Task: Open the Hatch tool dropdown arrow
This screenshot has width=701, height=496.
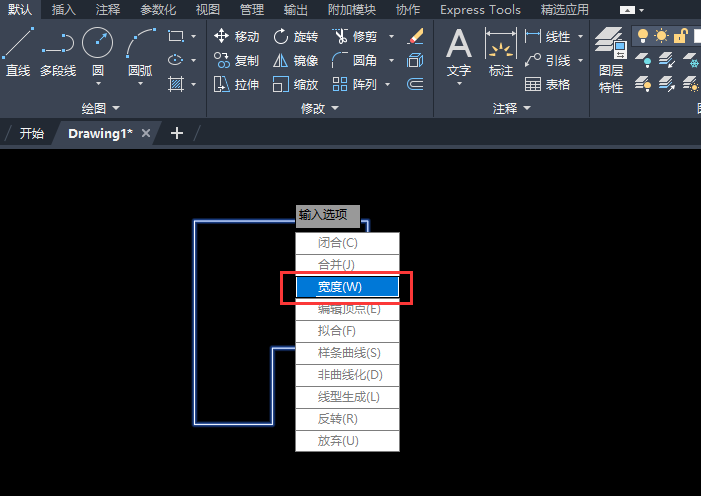Action: pyautogui.click(x=194, y=84)
